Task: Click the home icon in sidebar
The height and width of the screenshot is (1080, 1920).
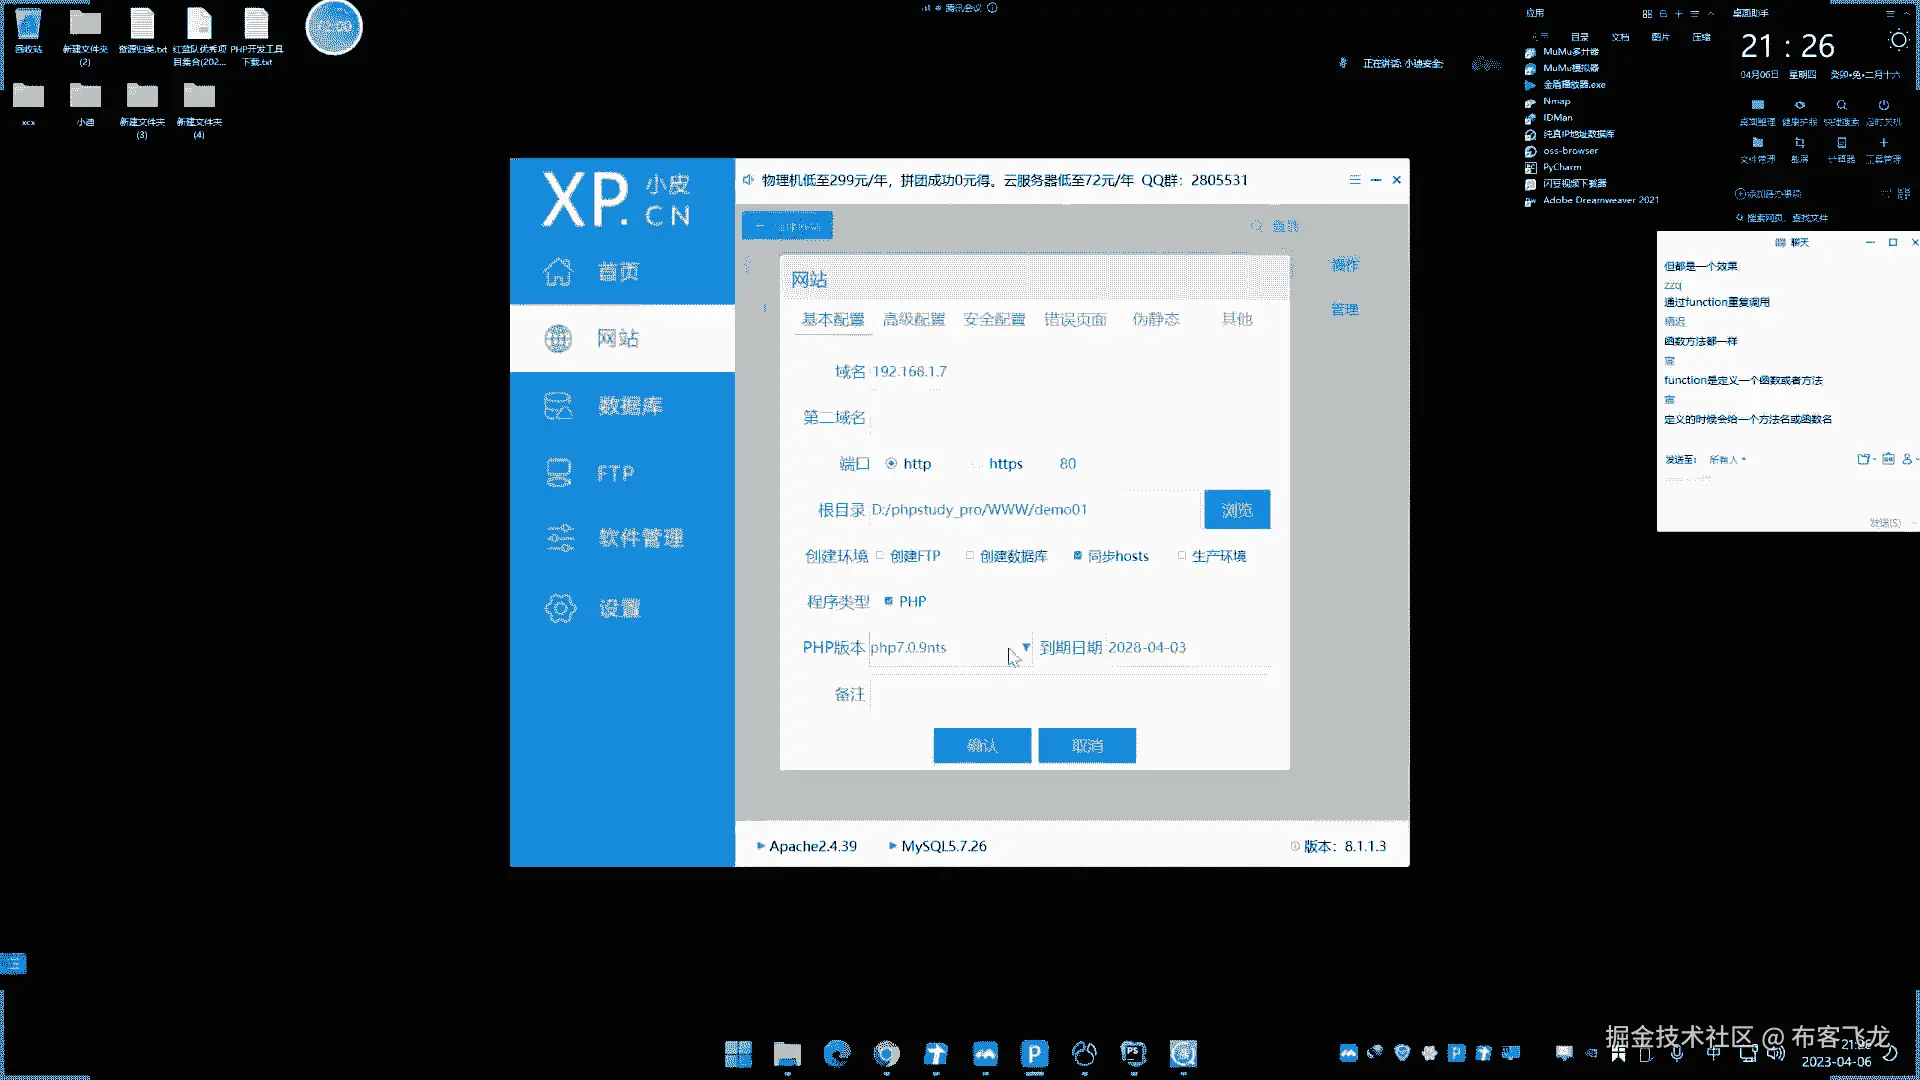Action: click(558, 272)
